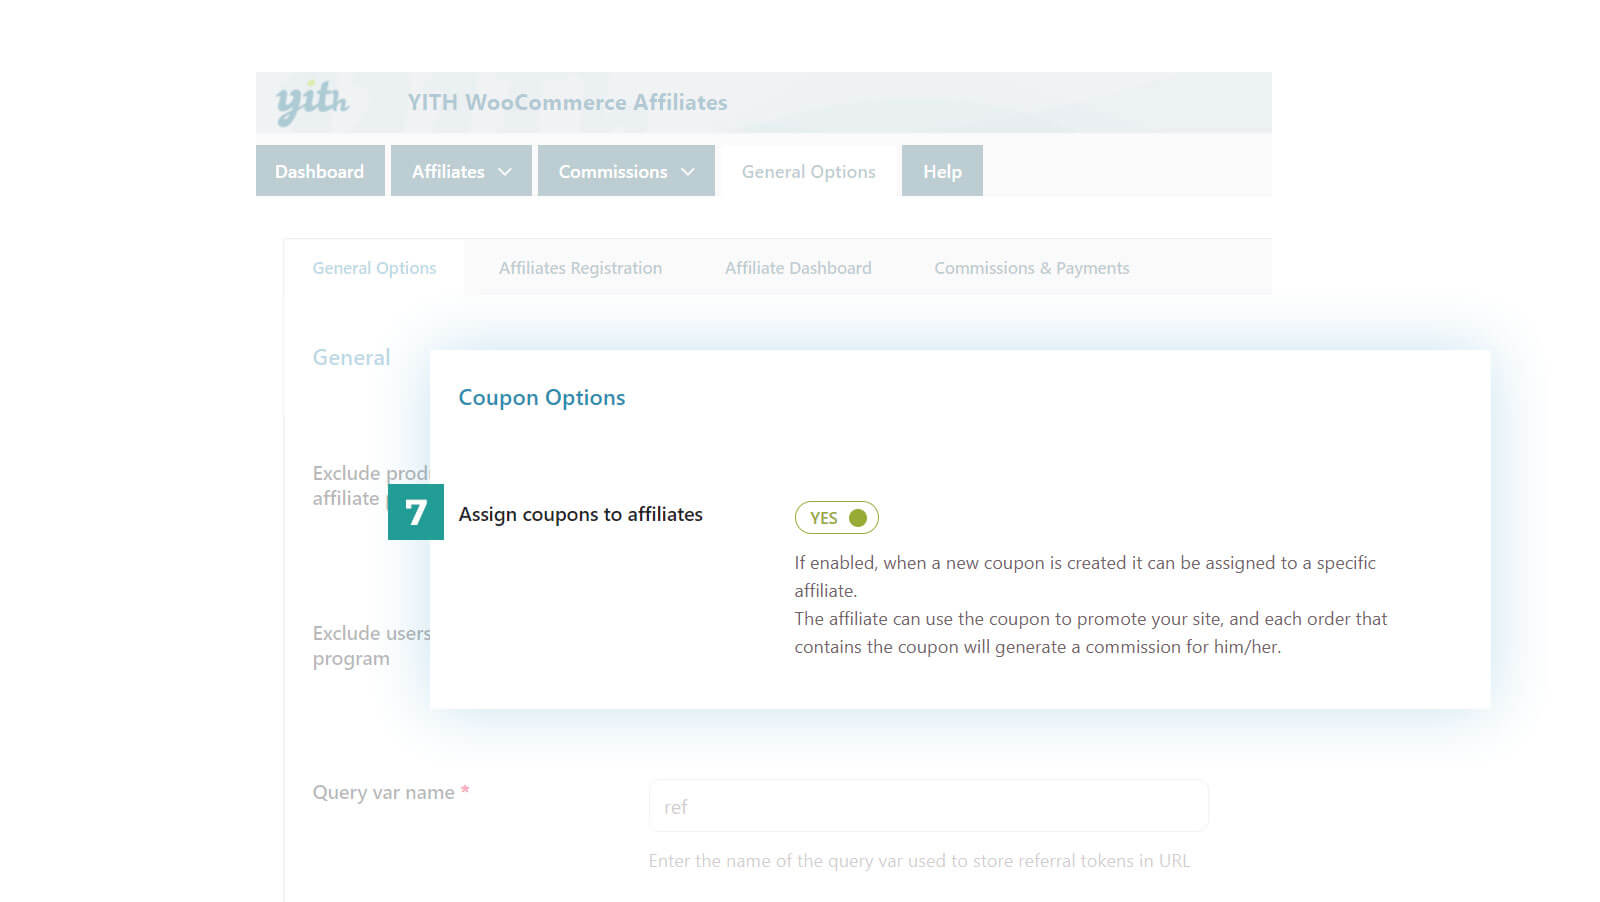Click the Query var name input field
The image size is (1600, 902).
point(929,806)
